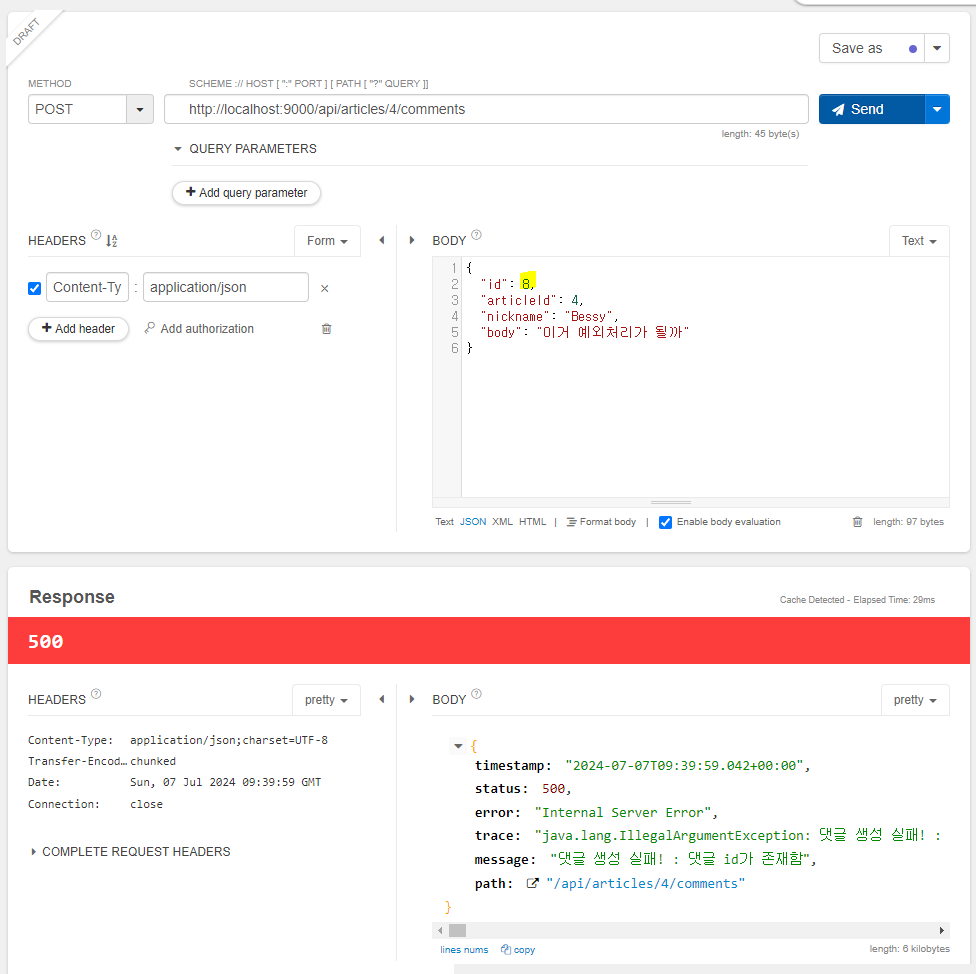Click the trace java.lang.IllegalArgumentException value

click(x=738, y=835)
